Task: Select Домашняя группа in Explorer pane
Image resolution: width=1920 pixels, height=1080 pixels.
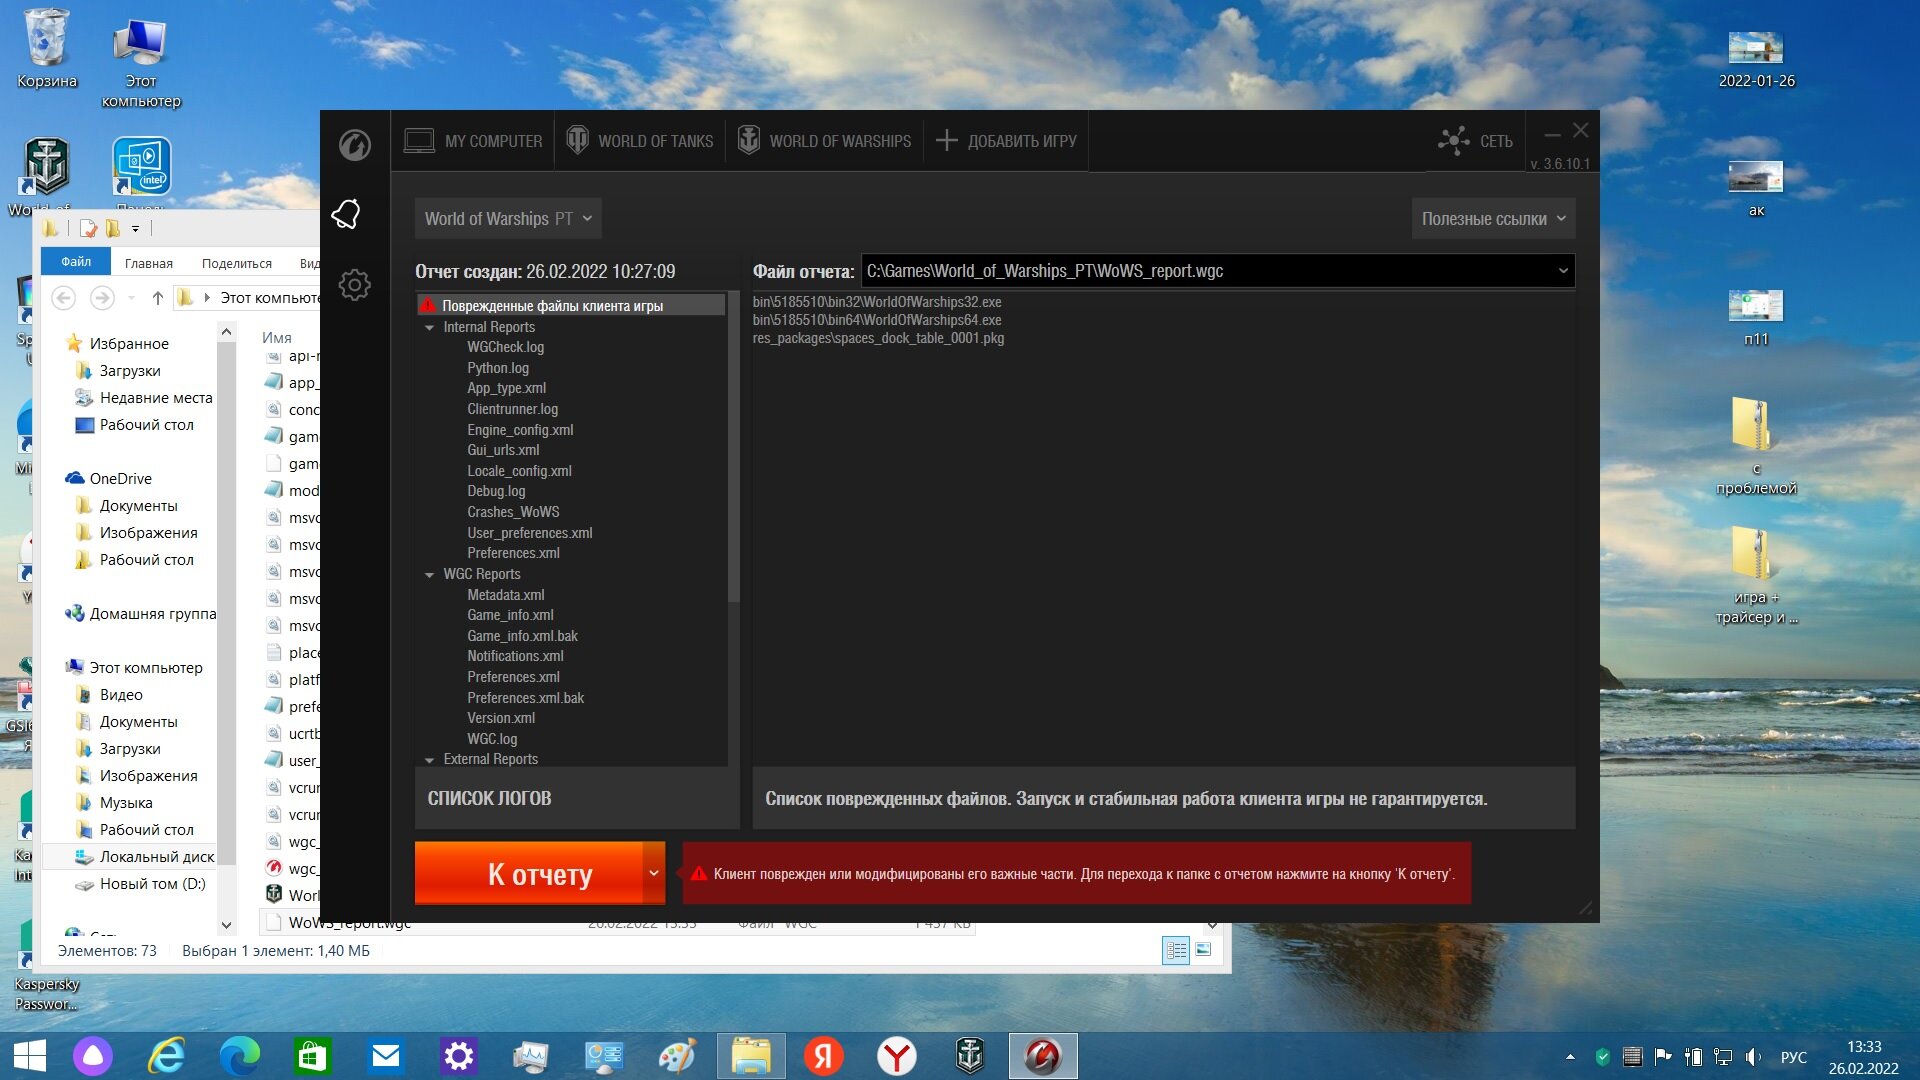Action: (141, 613)
